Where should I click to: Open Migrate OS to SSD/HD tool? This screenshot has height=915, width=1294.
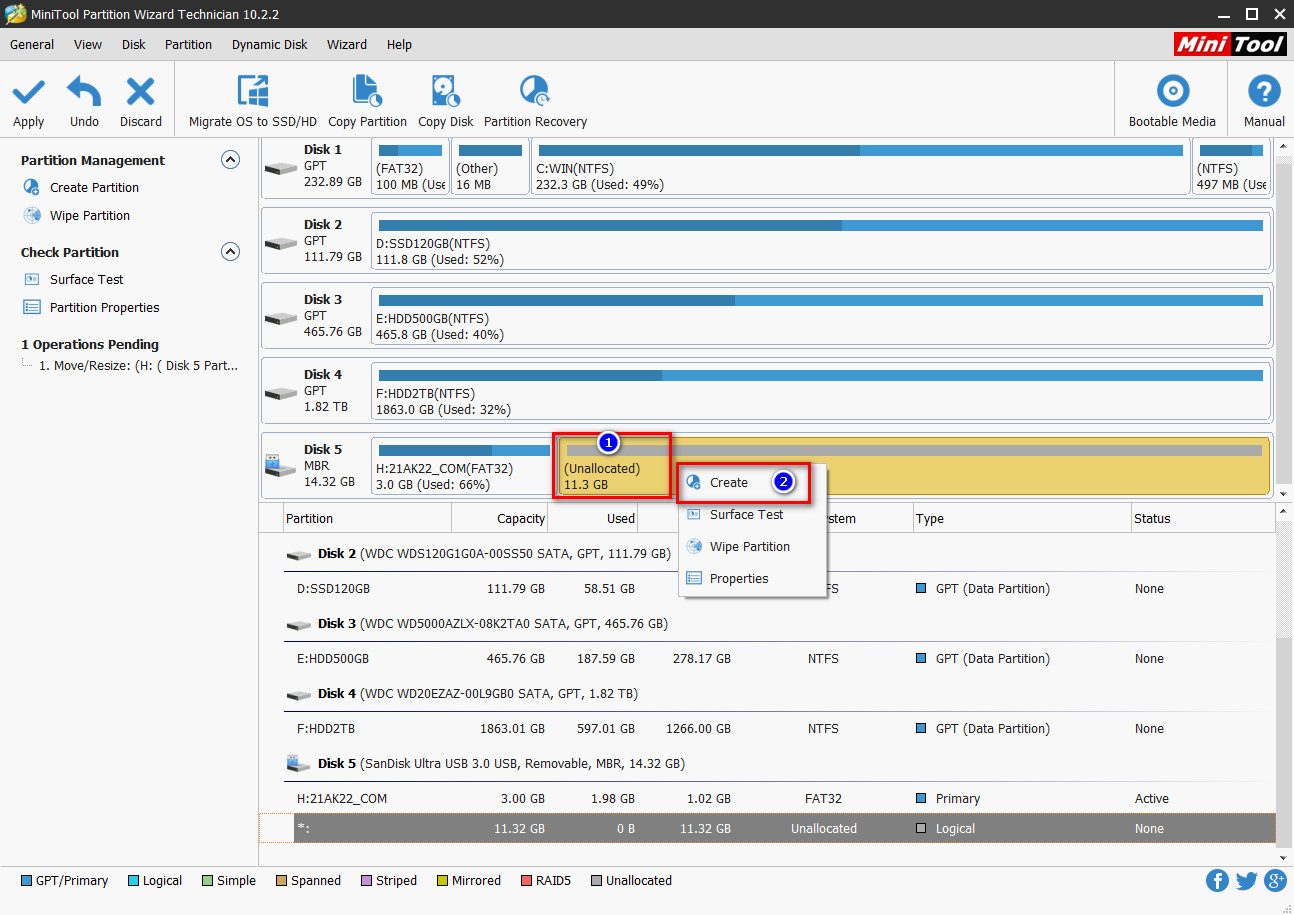pyautogui.click(x=252, y=102)
